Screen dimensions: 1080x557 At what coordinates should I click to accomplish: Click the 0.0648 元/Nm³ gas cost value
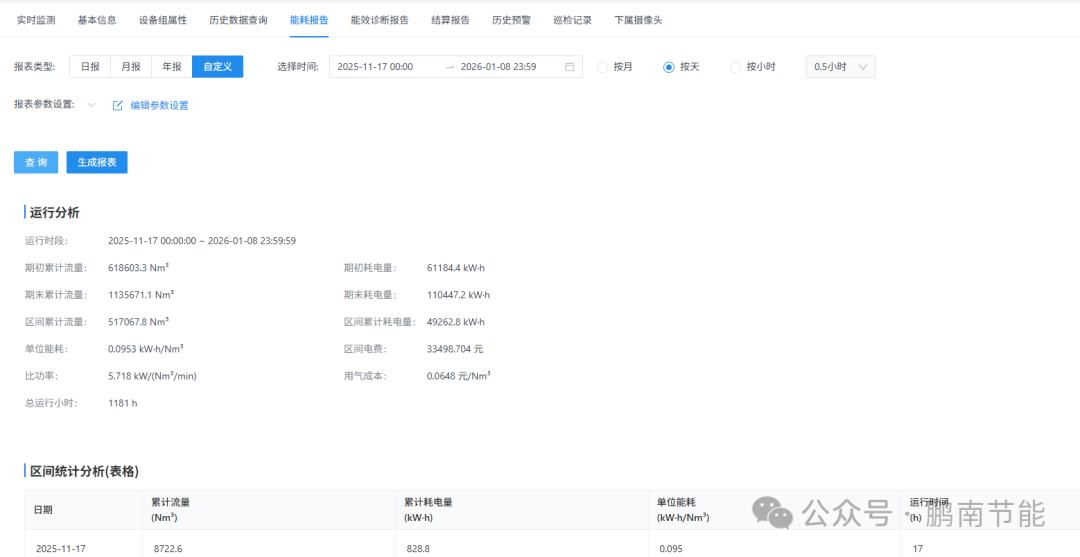(459, 376)
